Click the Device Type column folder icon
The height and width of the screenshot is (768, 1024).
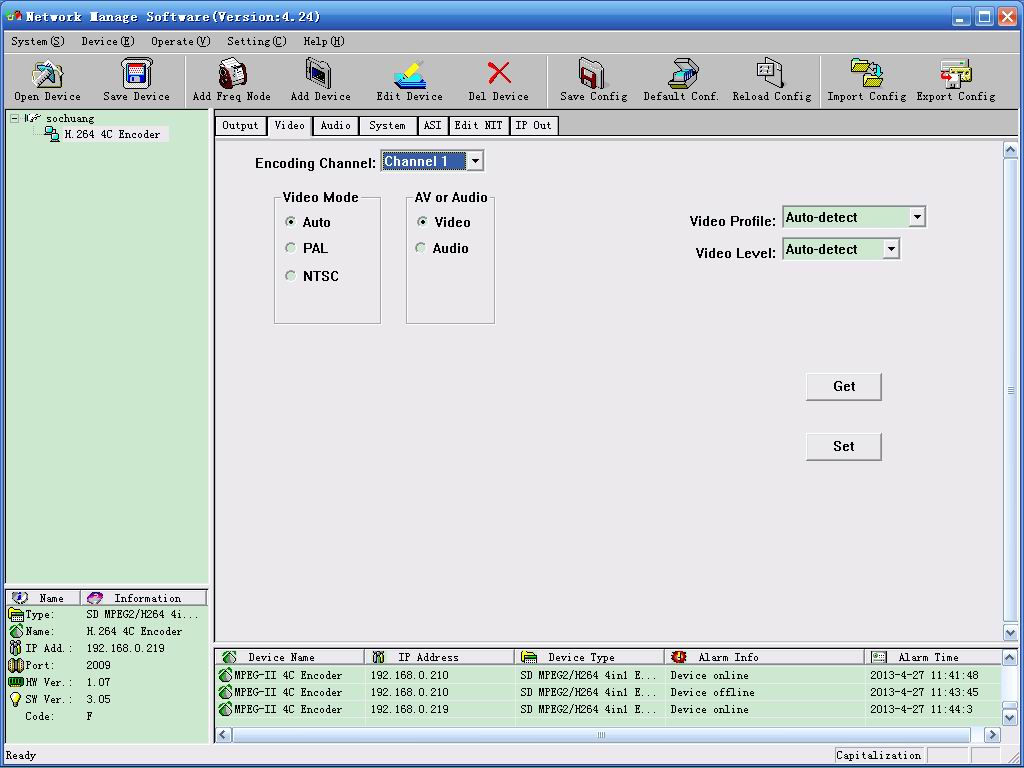click(x=529, y=657)
